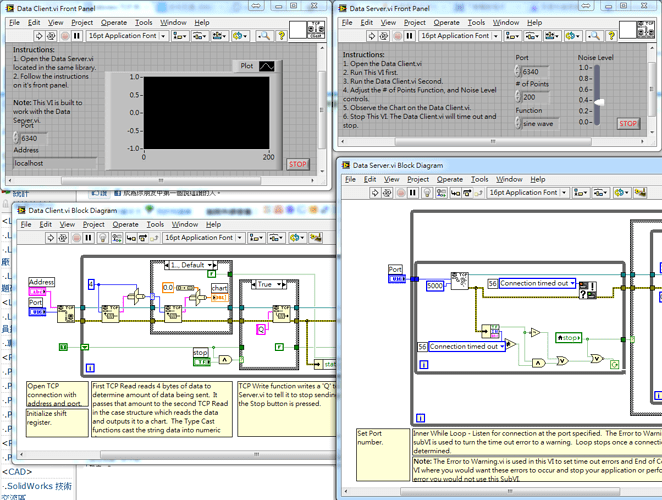Screen dimensions: 662x500
Task: Click Step Into in Data Server block diagram
Action: point(456,193)
